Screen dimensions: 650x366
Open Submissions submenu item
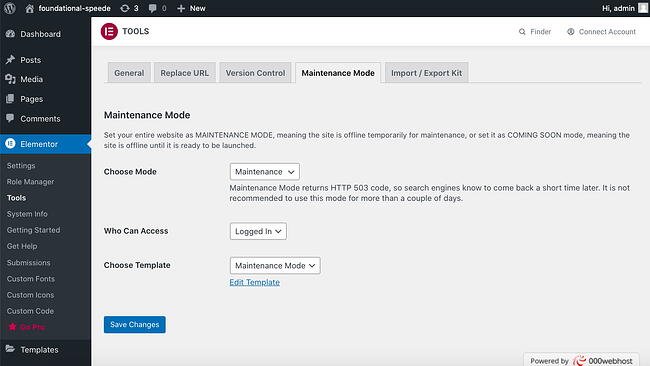[x=28, y=262]
